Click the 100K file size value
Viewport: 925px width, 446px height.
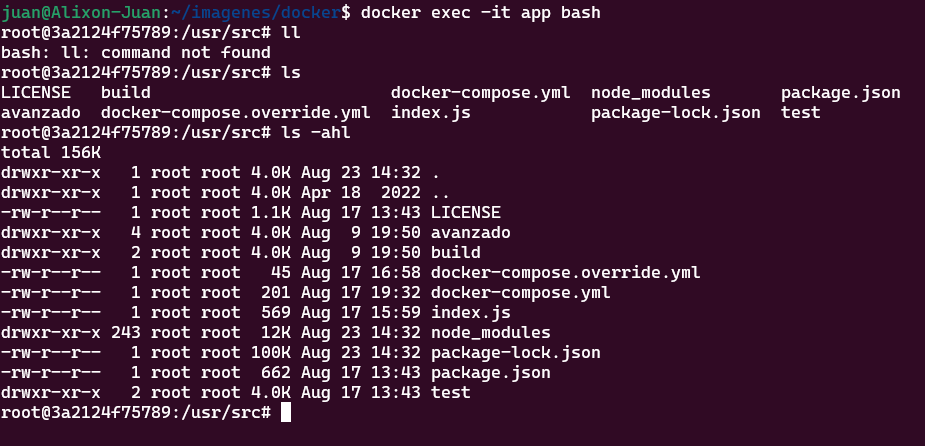click(x=275, y=353)
